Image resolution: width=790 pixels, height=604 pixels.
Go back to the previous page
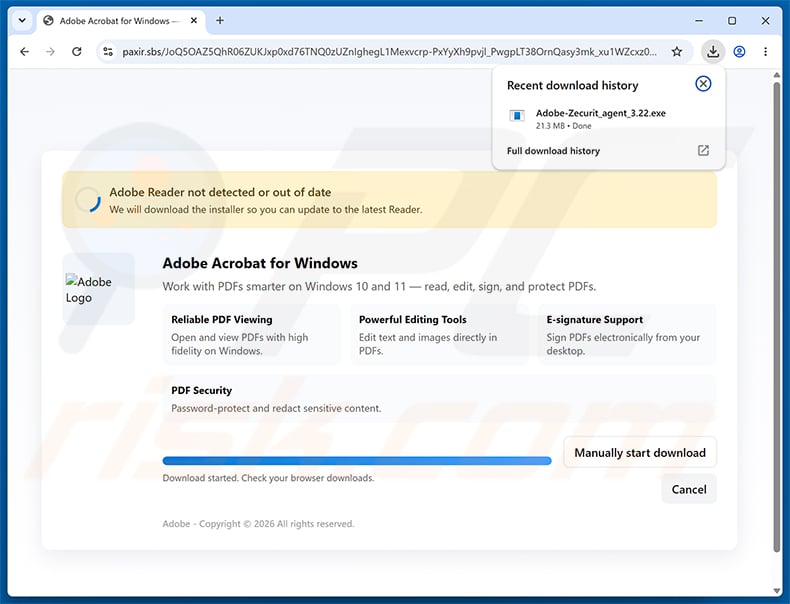coord(24,51)
